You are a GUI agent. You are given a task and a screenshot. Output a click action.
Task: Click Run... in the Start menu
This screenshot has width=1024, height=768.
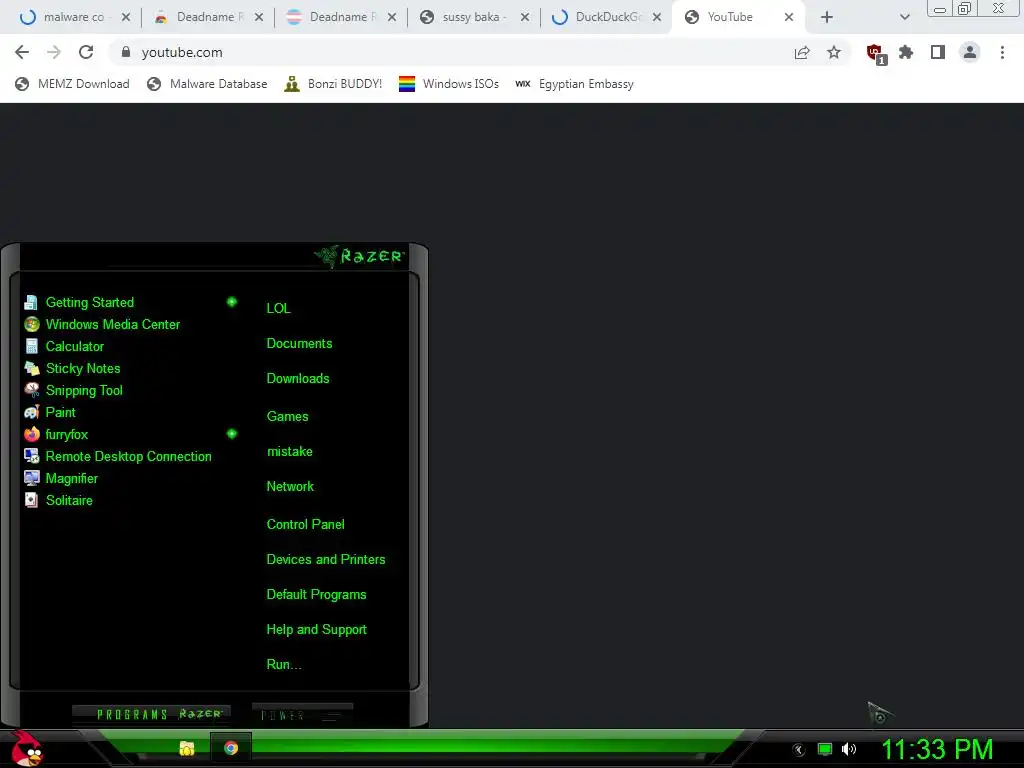click(283, 665)
